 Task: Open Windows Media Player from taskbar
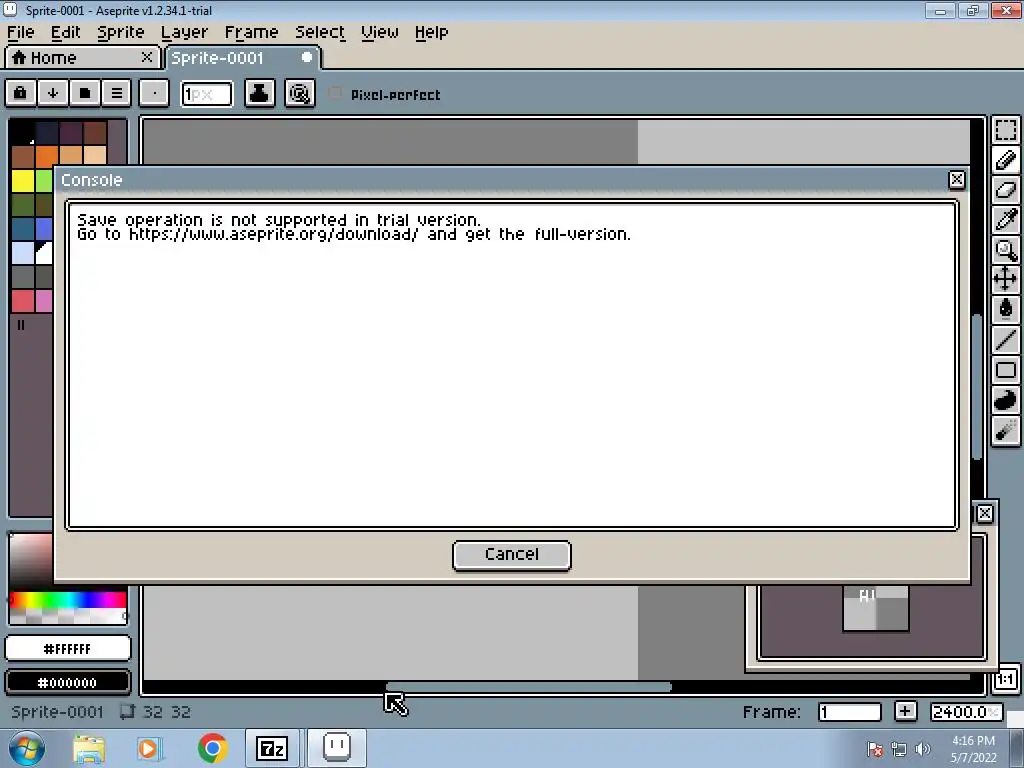pyautogui.click(x=149, y=748)
